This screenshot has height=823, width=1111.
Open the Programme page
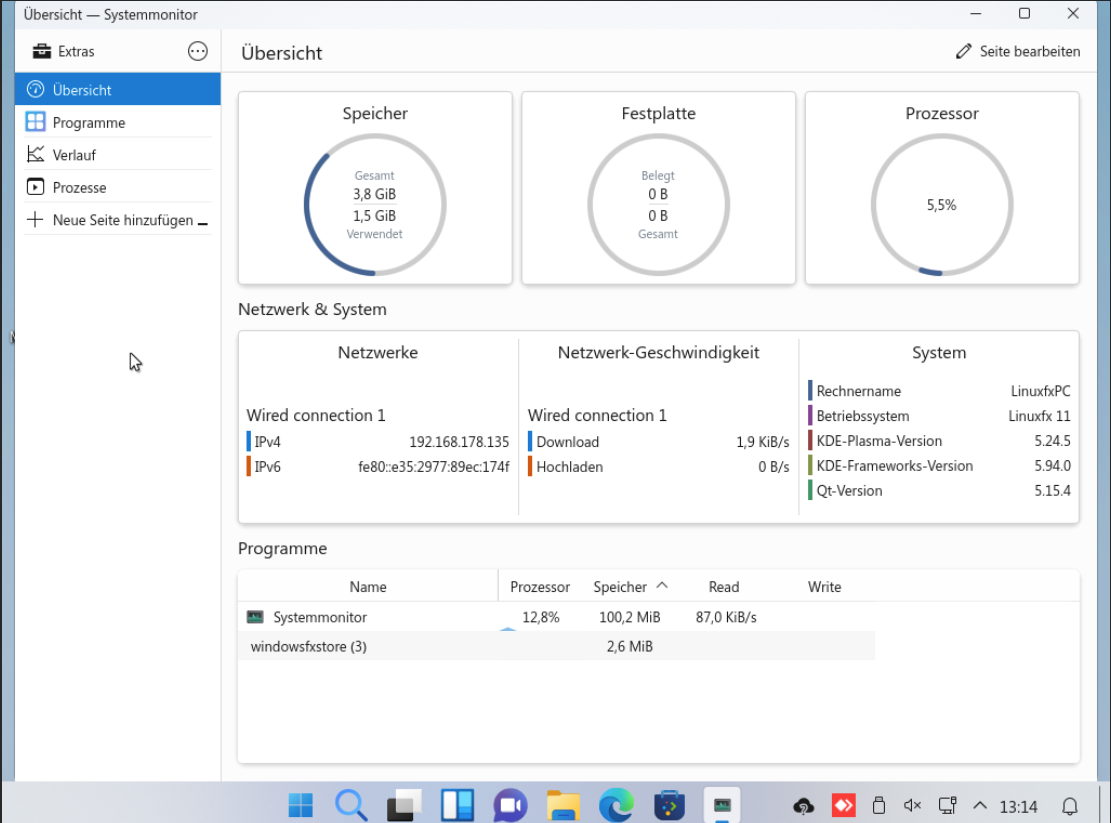(118, 123)
